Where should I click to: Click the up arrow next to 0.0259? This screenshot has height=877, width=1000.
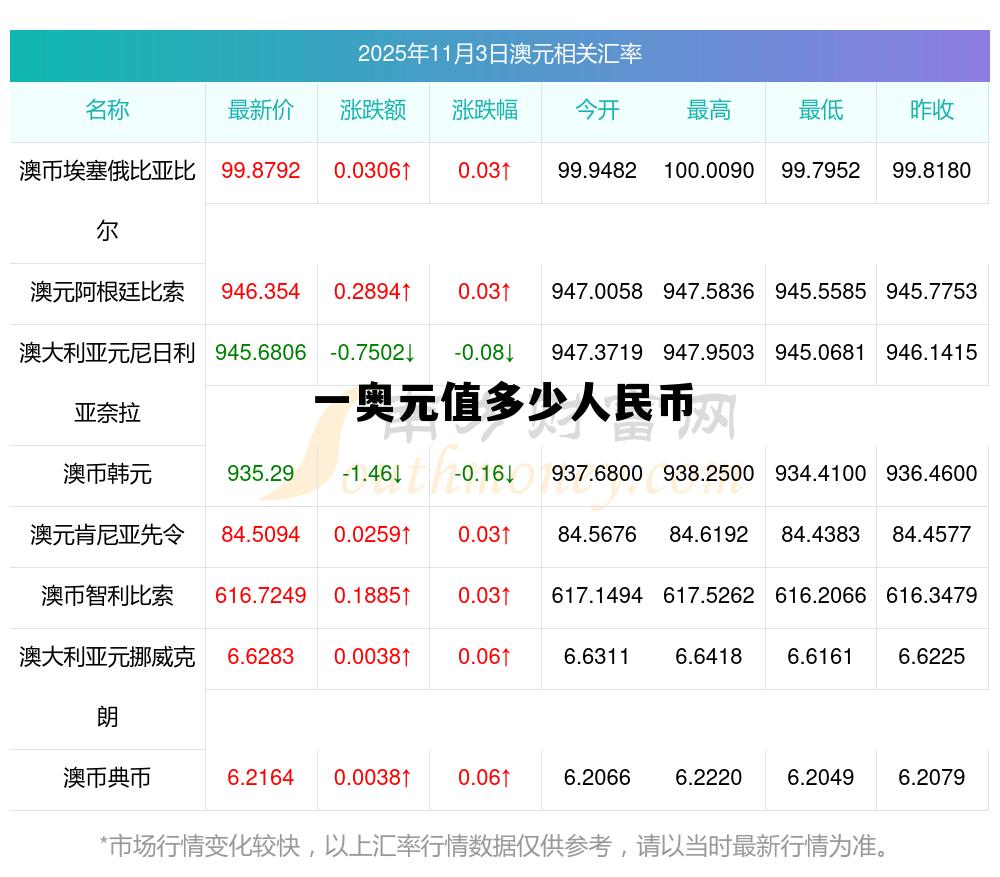[404, 535]
